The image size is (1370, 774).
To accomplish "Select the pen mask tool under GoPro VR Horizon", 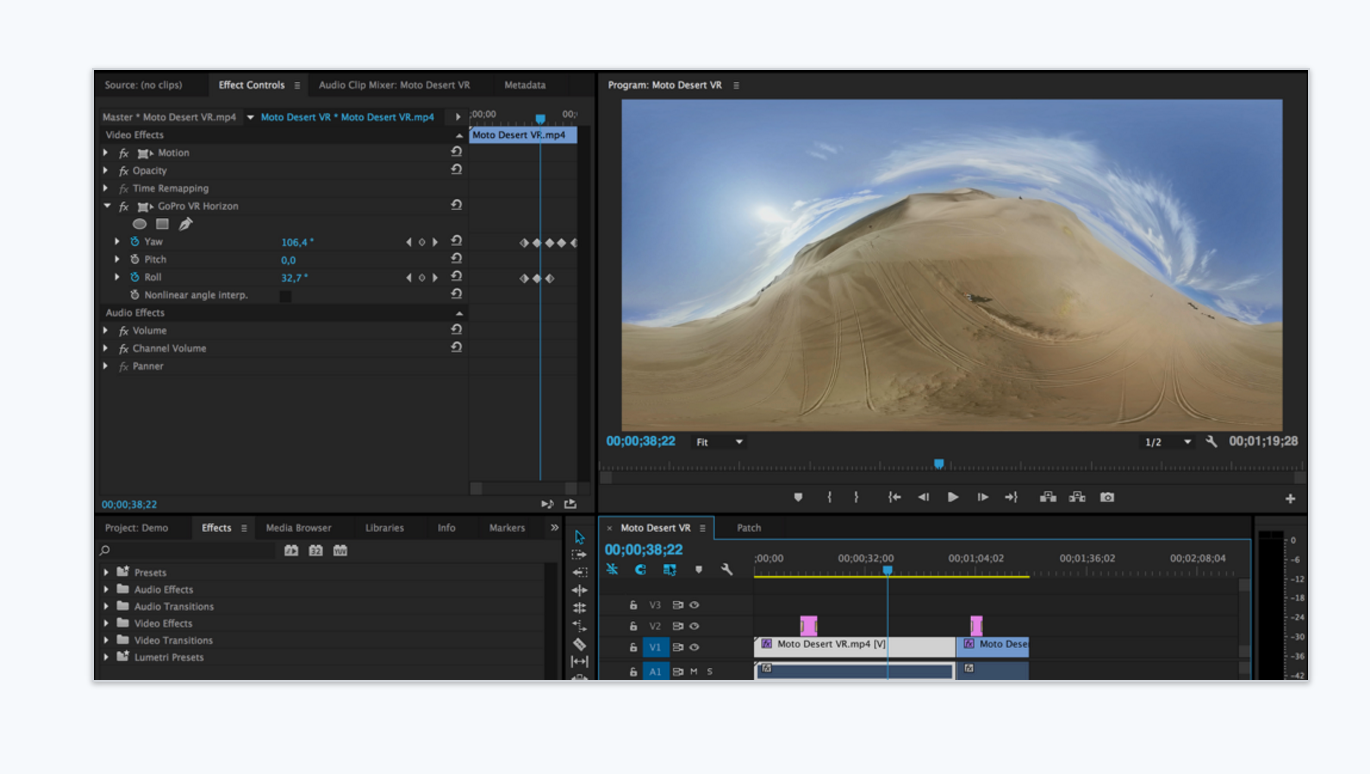I will (185, 224).
